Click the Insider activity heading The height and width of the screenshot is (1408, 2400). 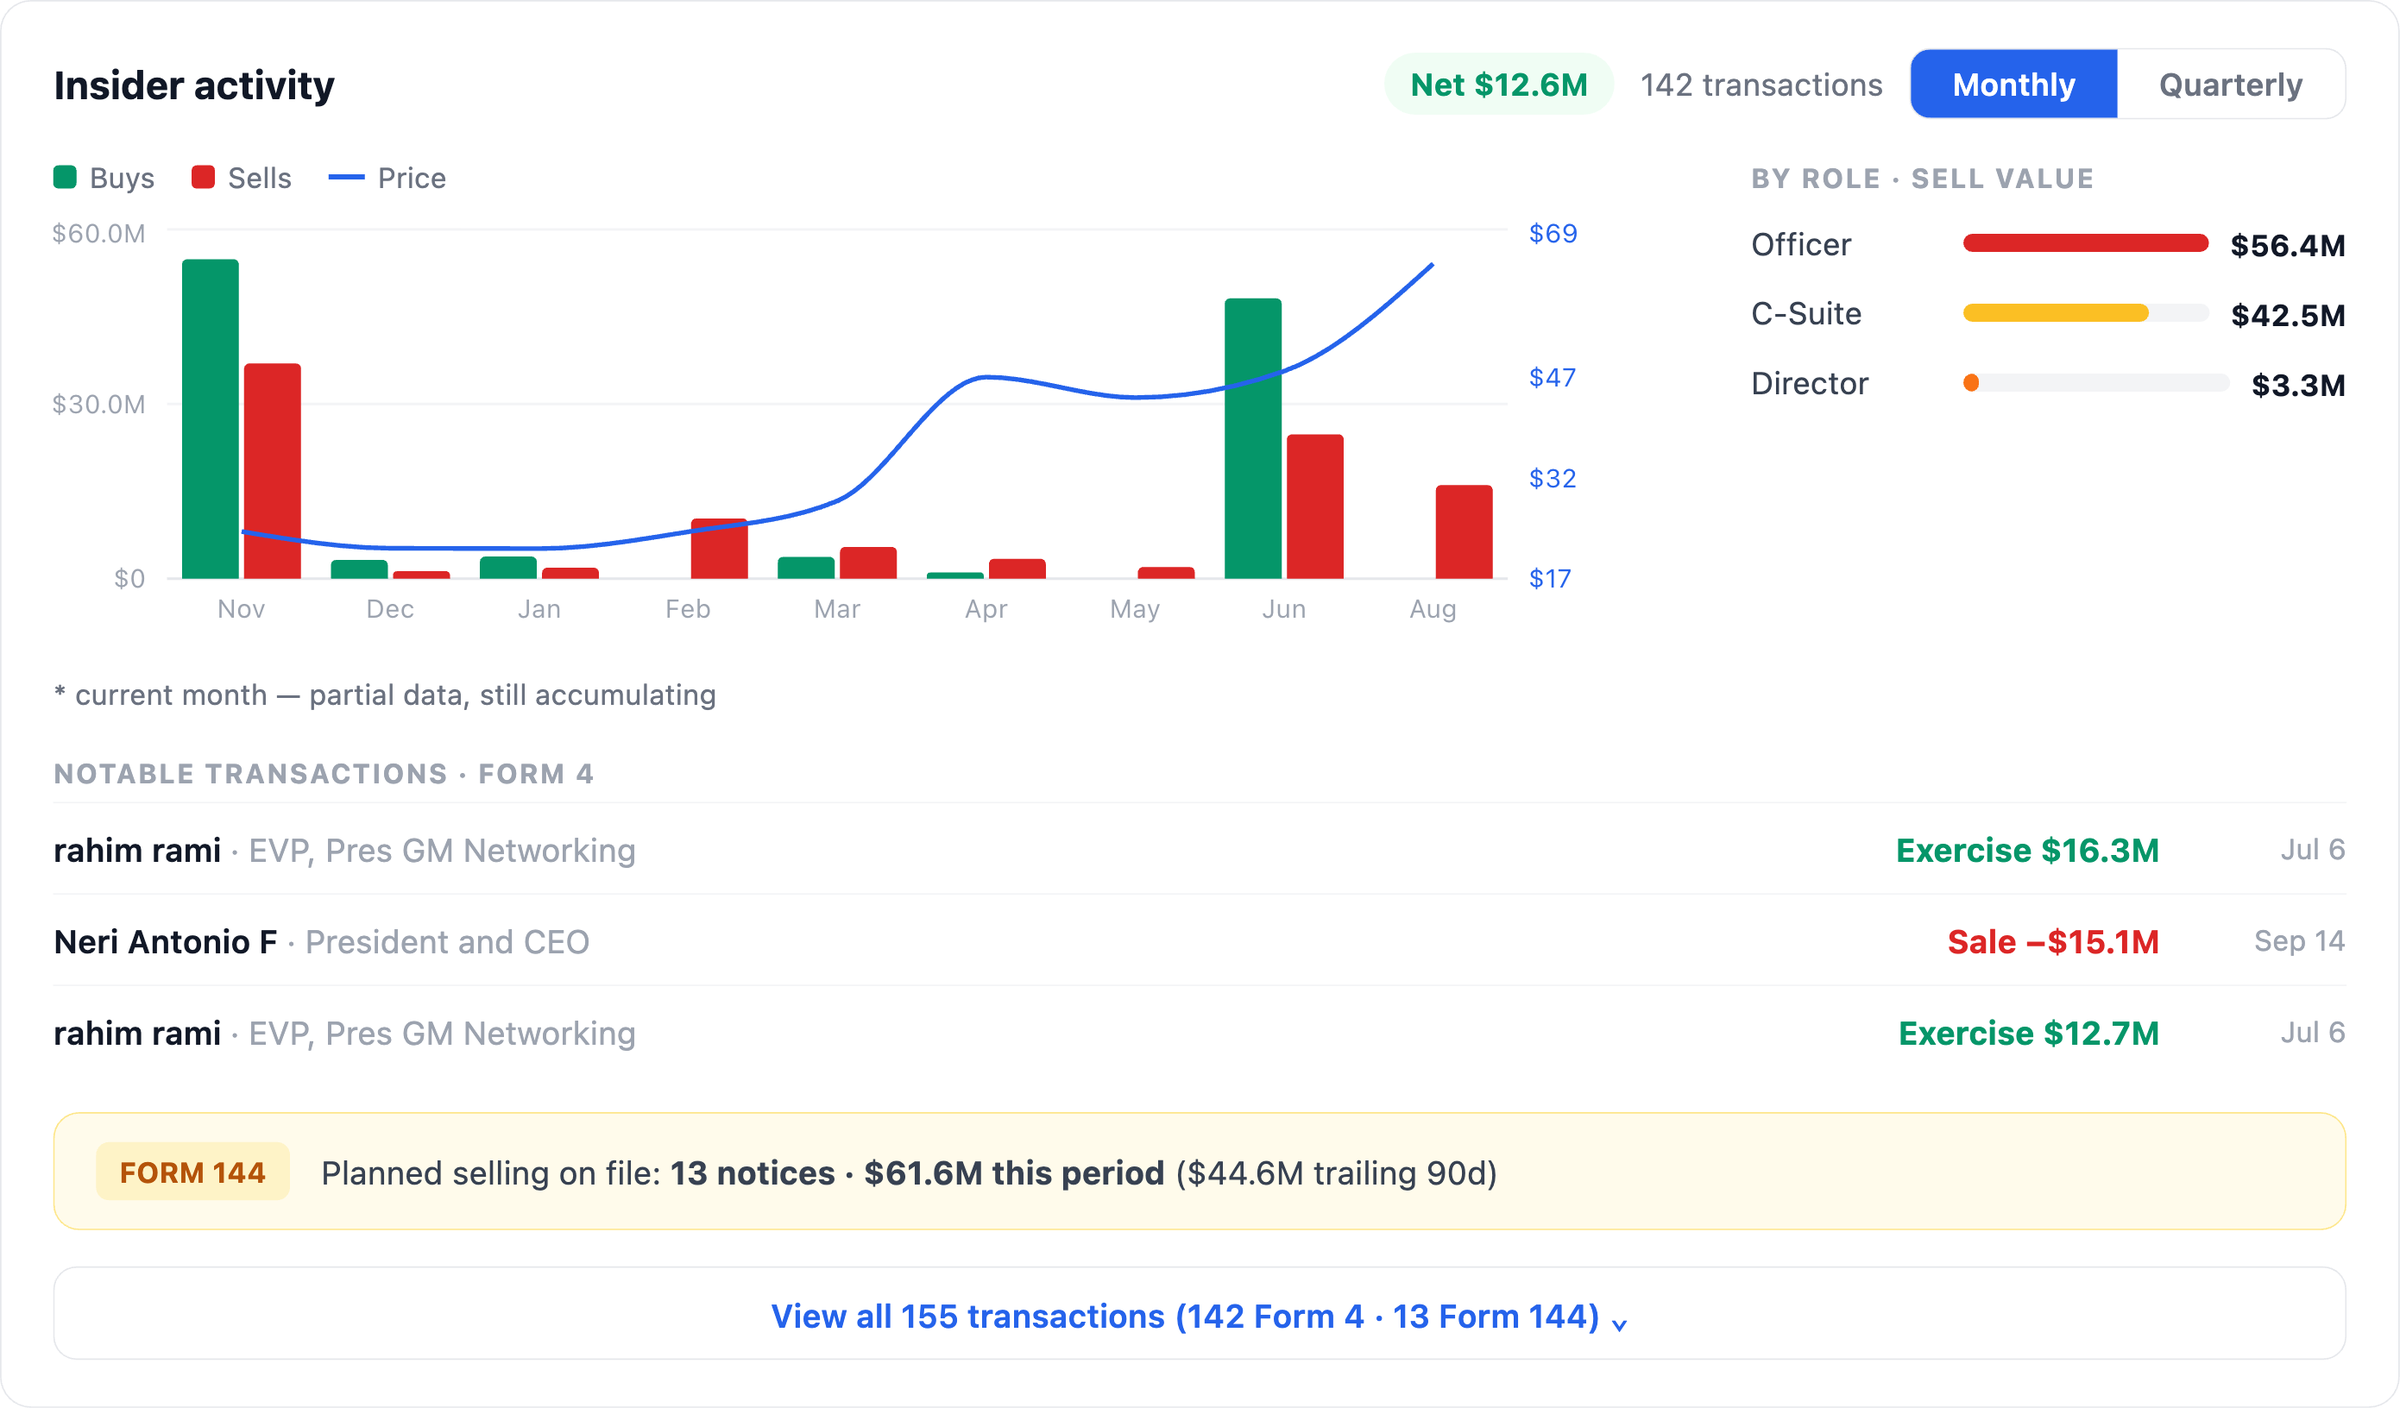tap(194, 85)
